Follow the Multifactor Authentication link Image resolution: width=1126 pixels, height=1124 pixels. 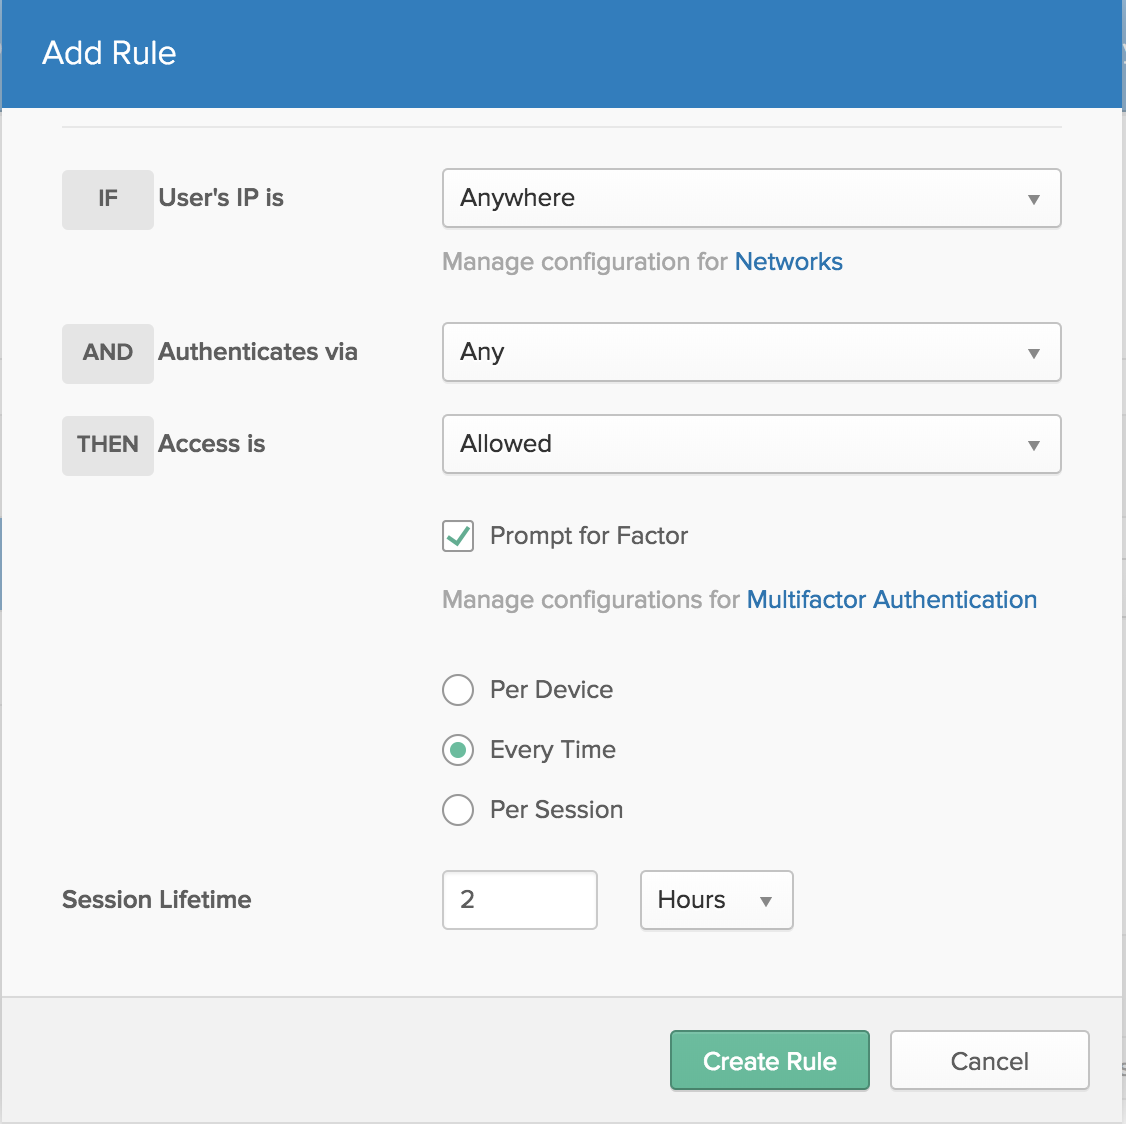pyautogui.click(x=891, y=600)
